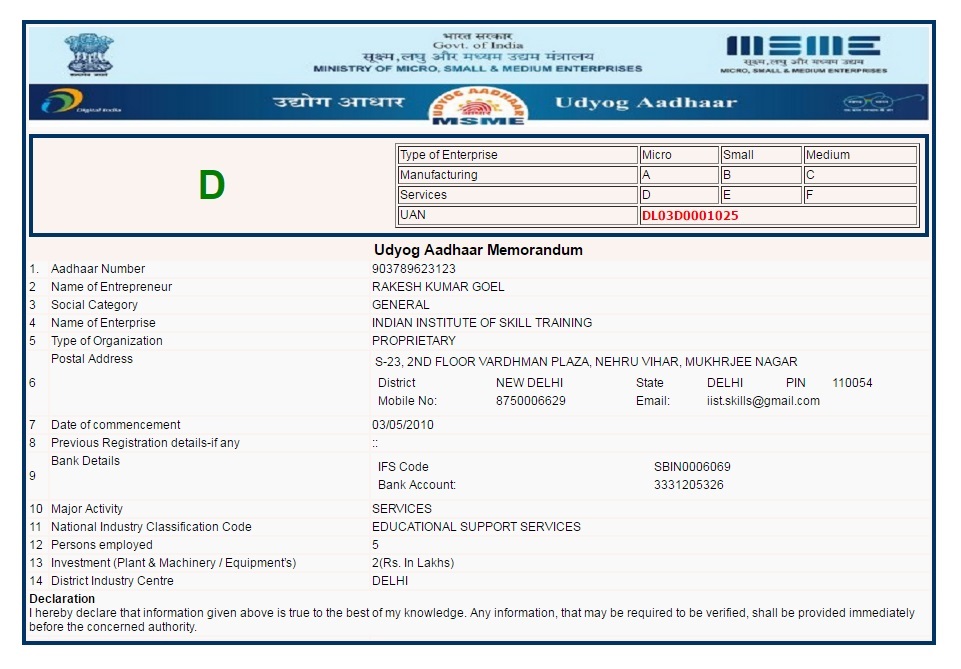The image size is (961, 669).
Task: Click the entrepreneur name RAKESH KUMAR GOEL
Action: pos(438,287)
